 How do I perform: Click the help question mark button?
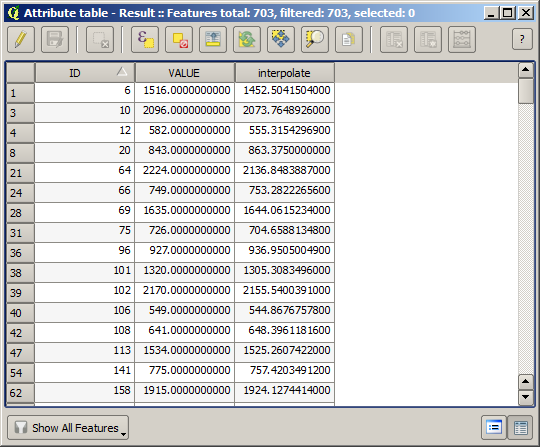pyautogui.click(x=522, y=39)
